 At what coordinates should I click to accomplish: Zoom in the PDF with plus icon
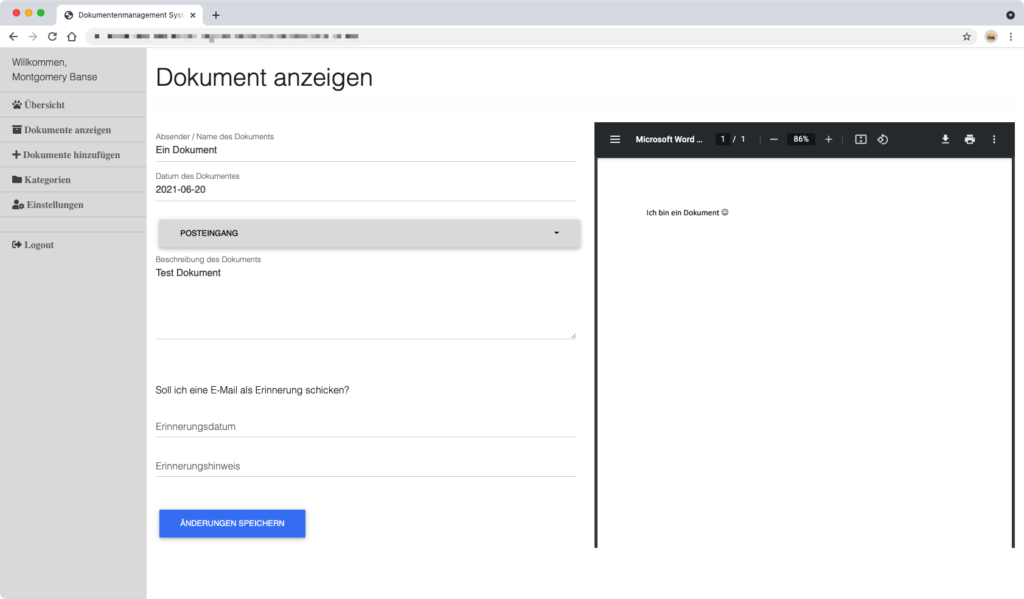pyautogui.click(x=828, y=139)
